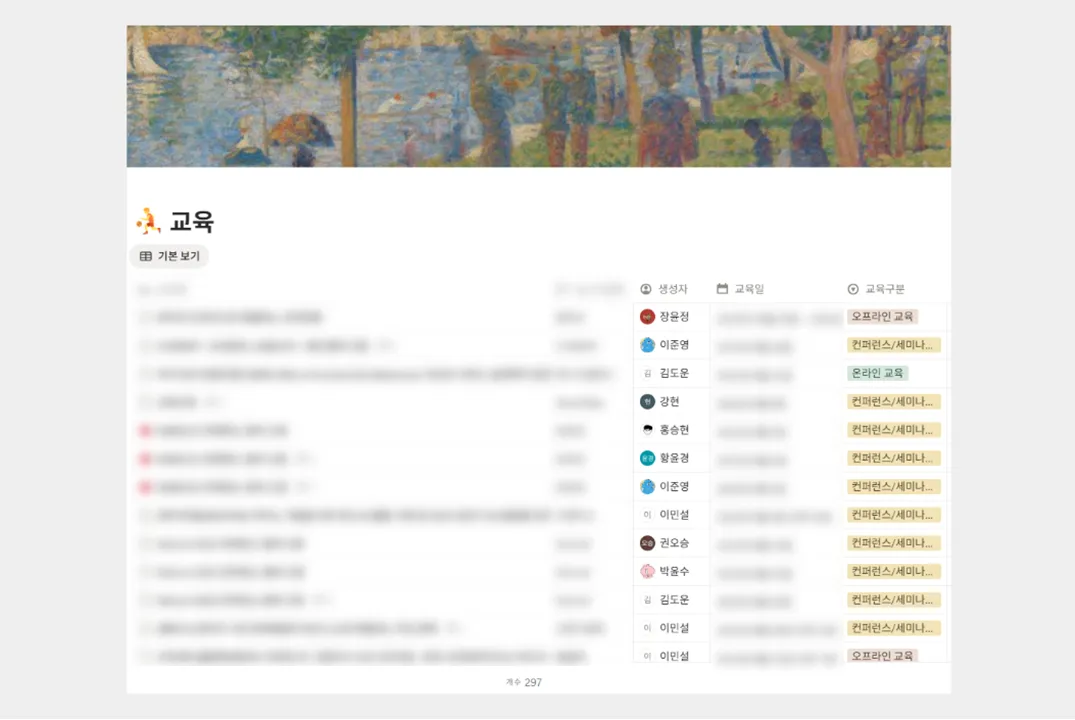Screen dimensions: 1075x720
Task: Open the 생성자 column header menu
Action: pos(673,289)
